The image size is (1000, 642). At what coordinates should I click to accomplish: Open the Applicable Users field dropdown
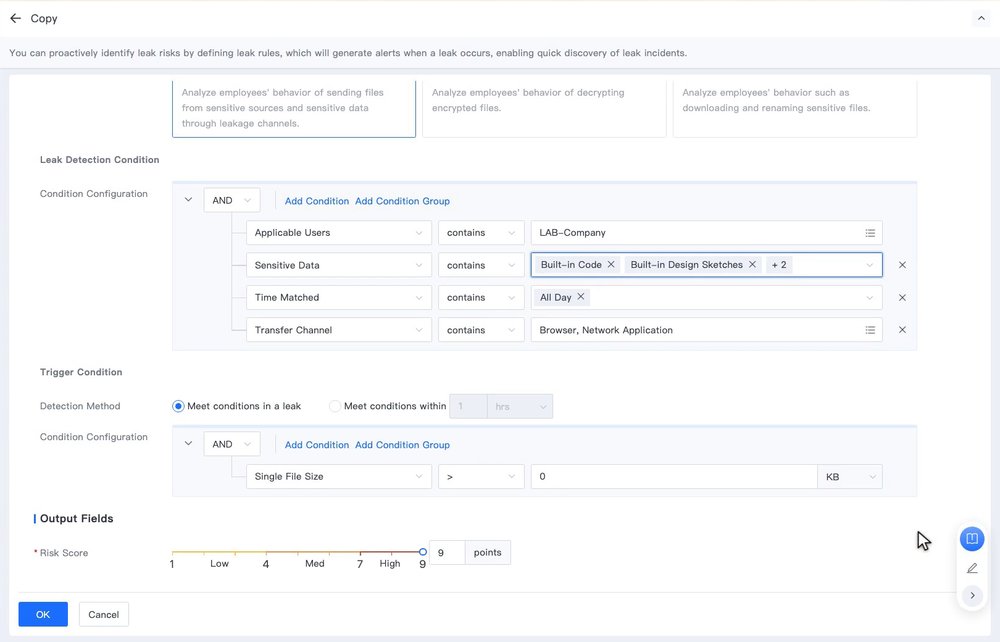(x=339, y=233)
